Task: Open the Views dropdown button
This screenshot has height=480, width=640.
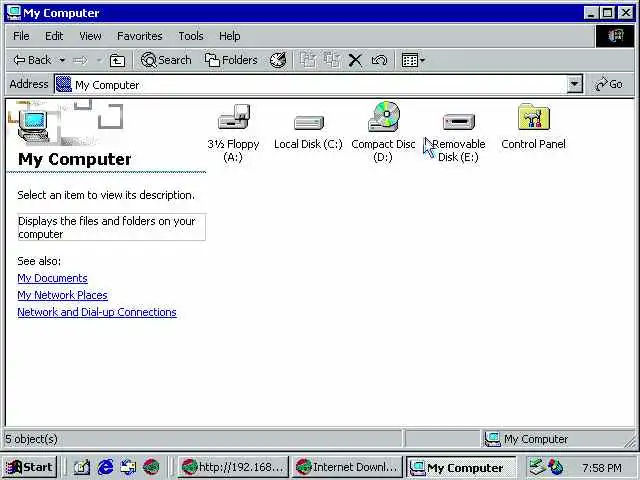Action: point(413,60)
